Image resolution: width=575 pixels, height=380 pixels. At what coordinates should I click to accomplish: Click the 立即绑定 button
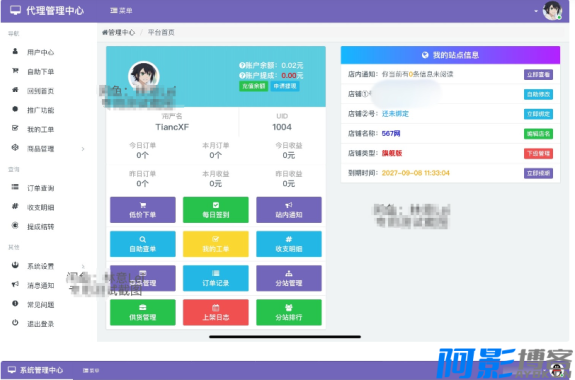538,114
